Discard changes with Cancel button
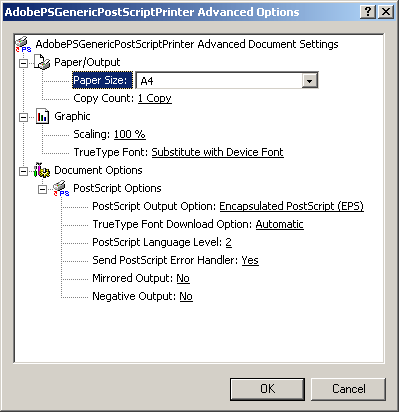This screenshot has height=412, width=399. pos(349,389)
